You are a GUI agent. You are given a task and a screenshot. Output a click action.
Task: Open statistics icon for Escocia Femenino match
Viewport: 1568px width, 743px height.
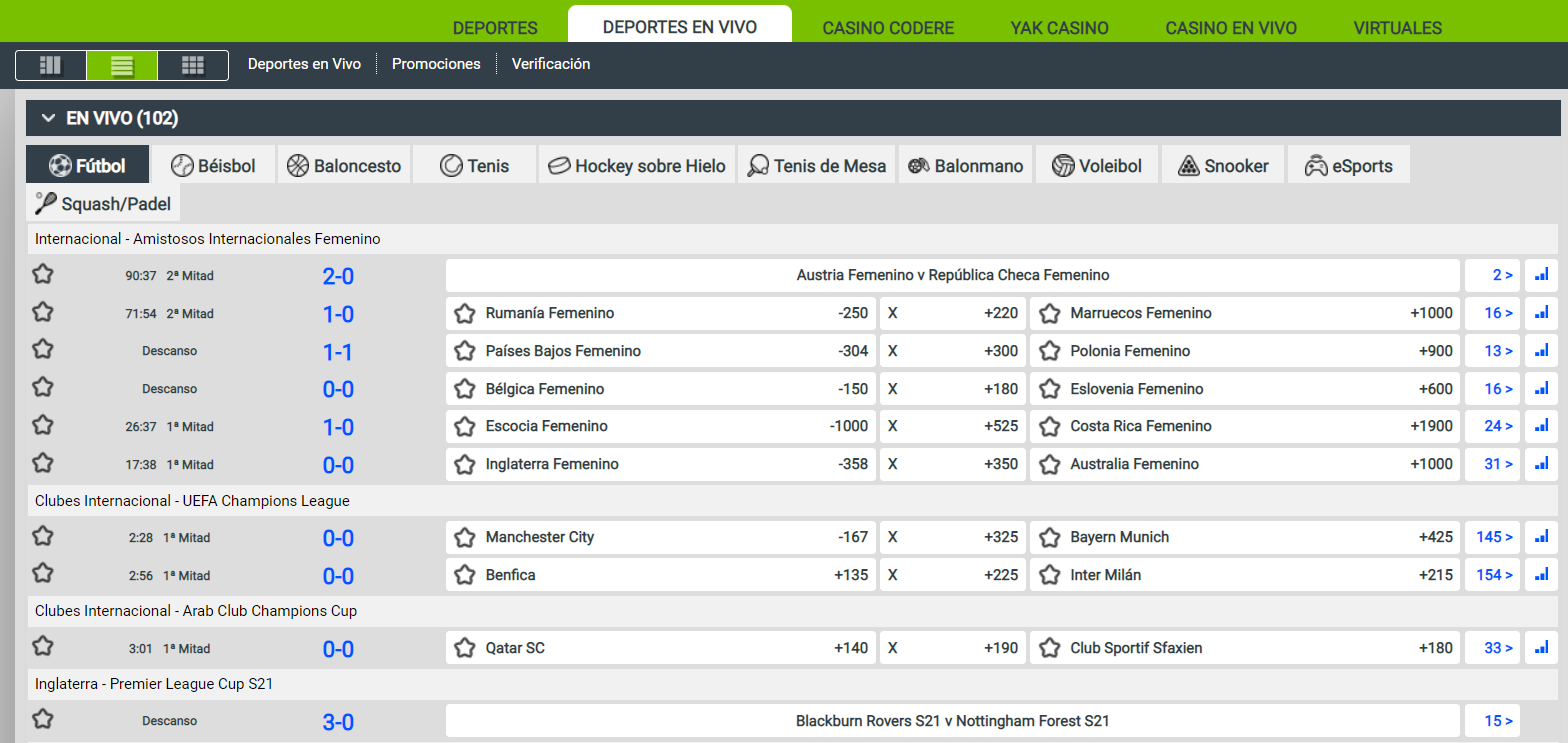[x=1541, y=426]
